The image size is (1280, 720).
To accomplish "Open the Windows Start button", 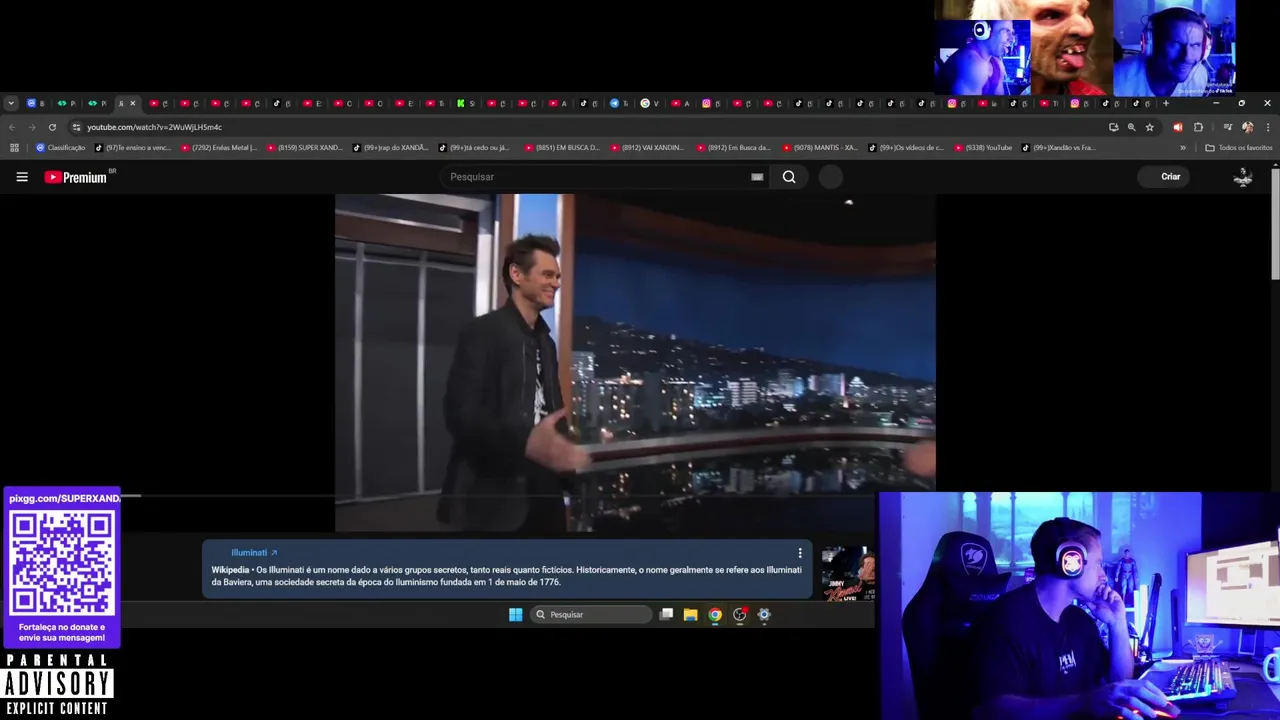I will pyautogui.click(x=515, y=614).
